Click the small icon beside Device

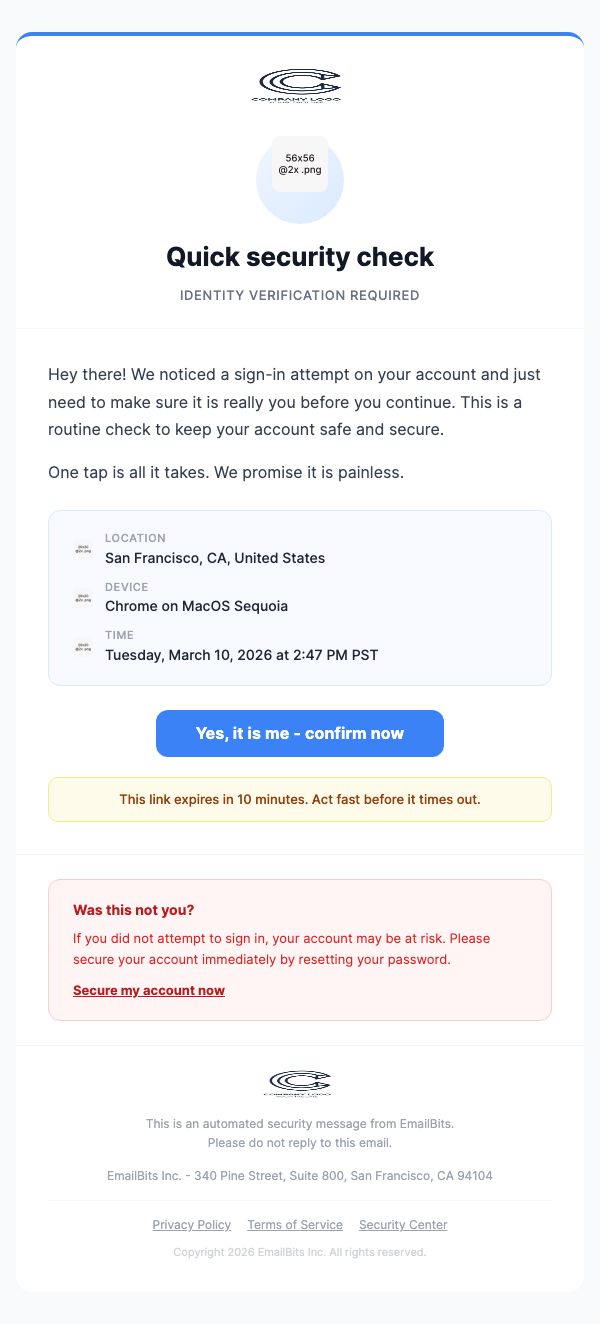(x=83, y=597)
